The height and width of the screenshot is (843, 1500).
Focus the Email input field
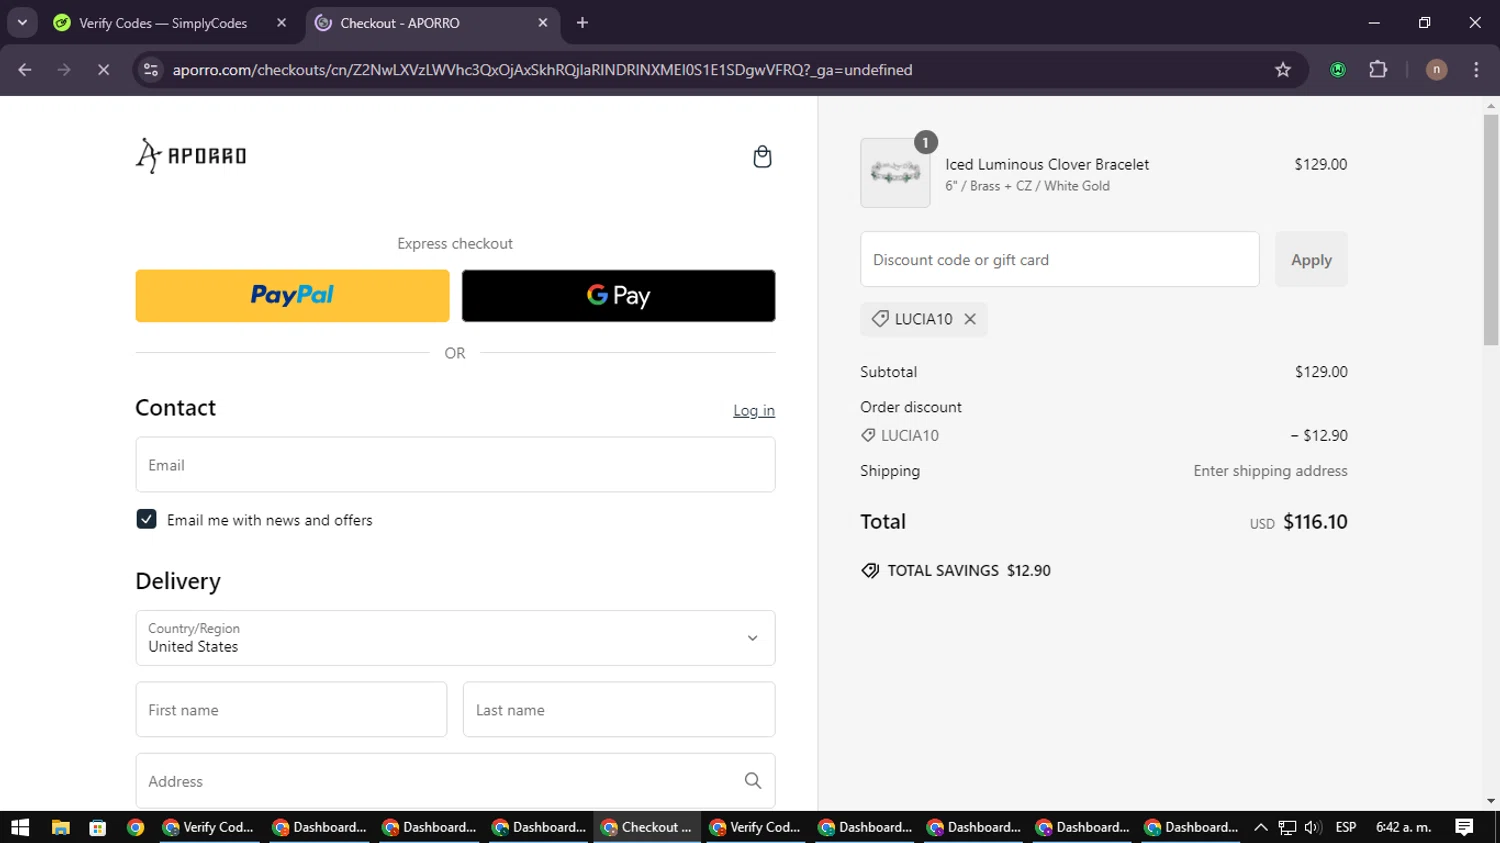(455, 465)
